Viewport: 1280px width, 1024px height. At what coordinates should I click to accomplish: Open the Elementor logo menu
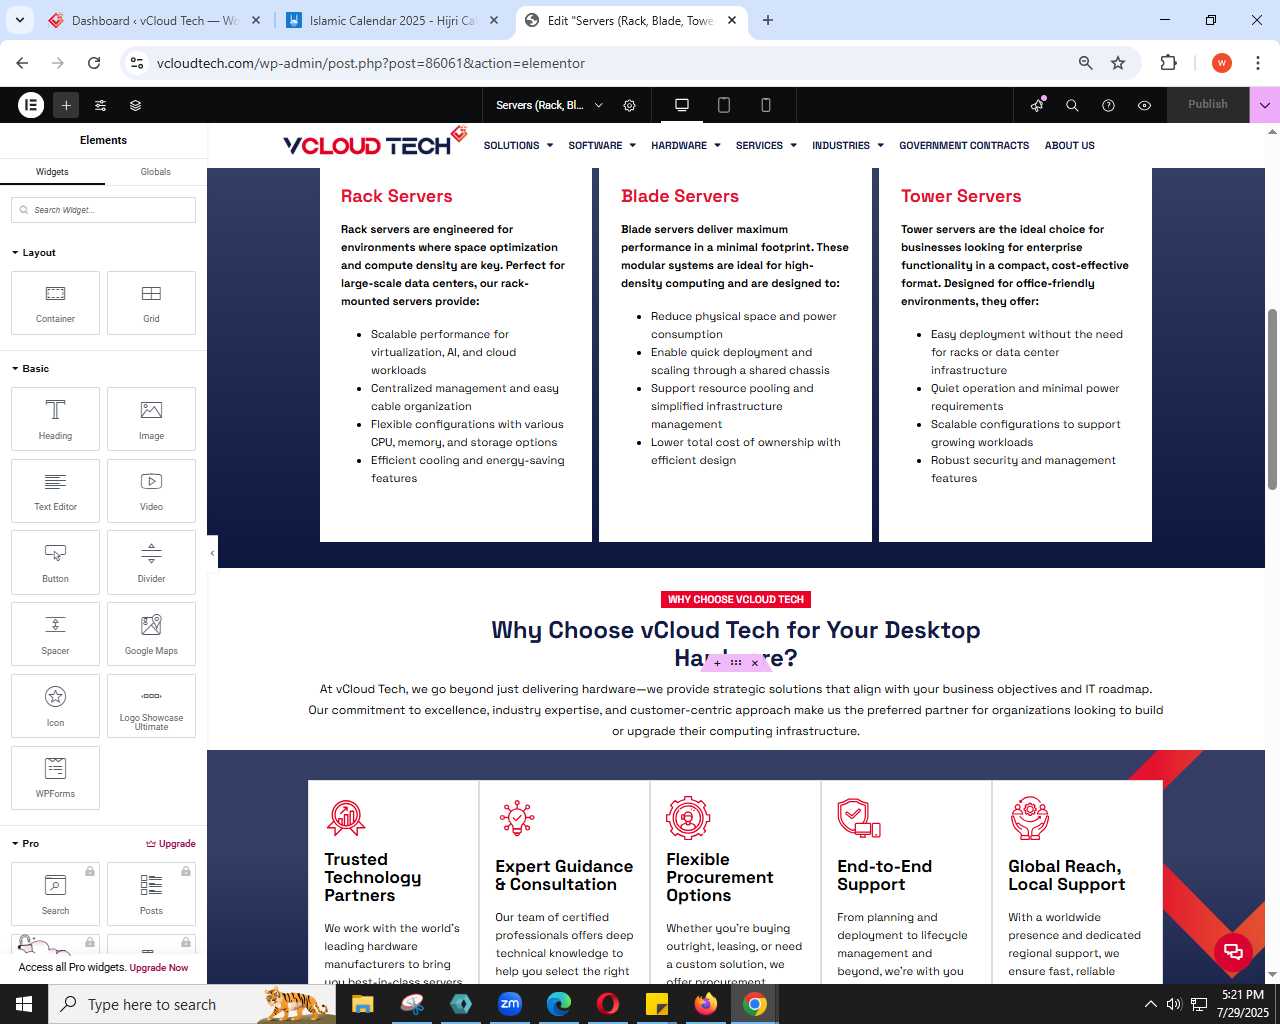click(x=31, y=105)
